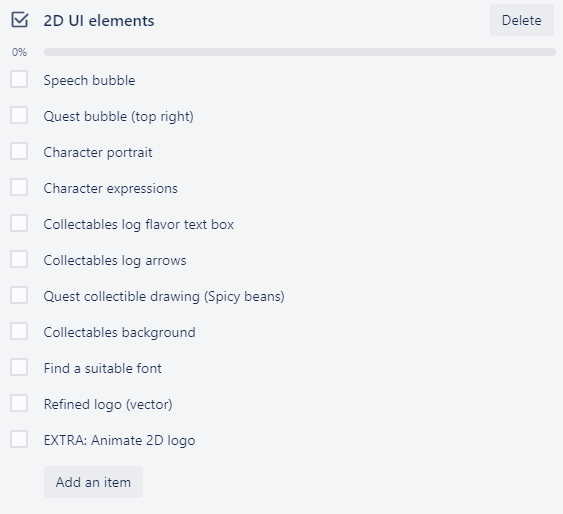Mark Character portrait as complete
563x514 pixels.
19,151
